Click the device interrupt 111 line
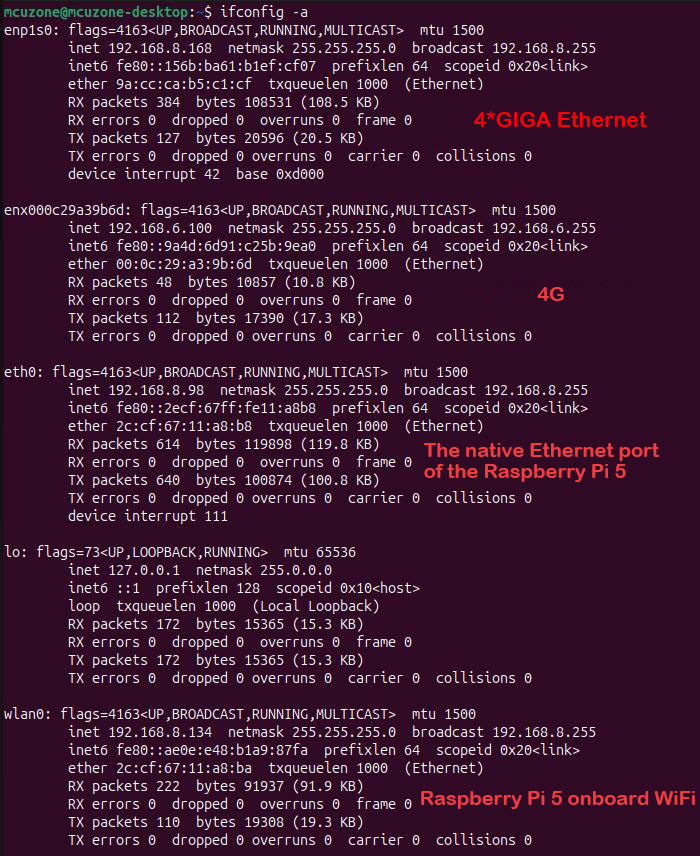The width and height of the screenshot is (700, 856). (147, 516)
